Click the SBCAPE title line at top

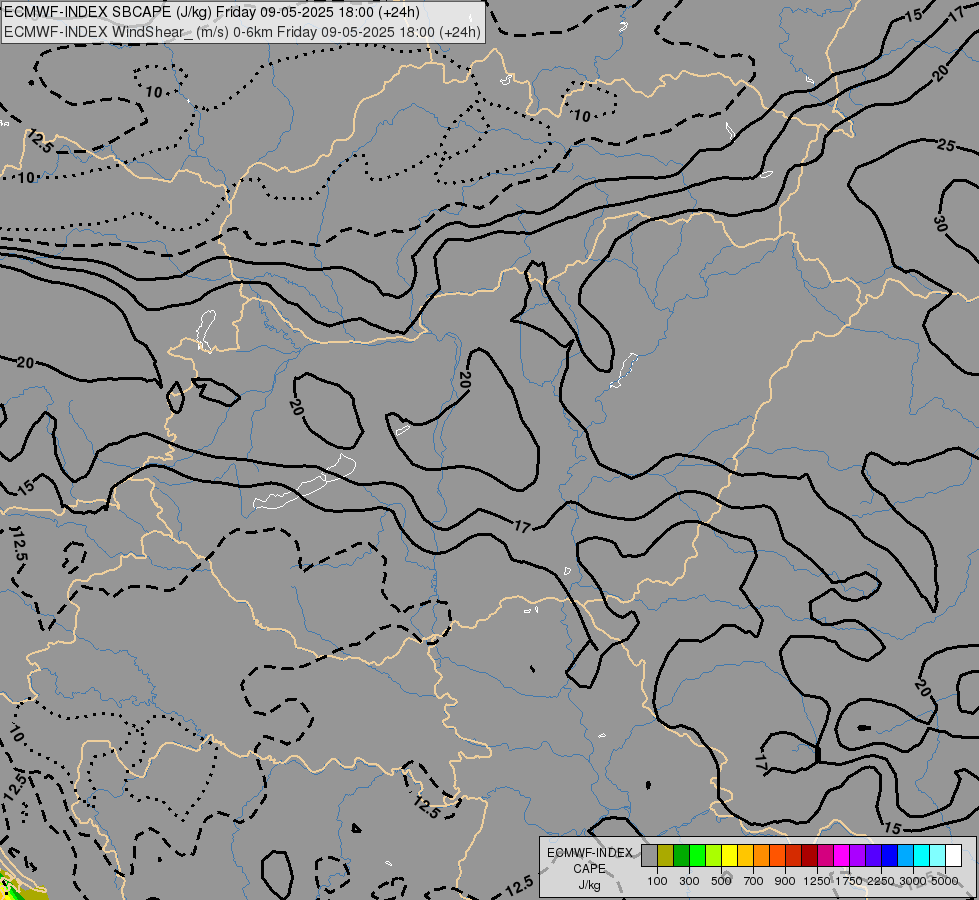(212, 12)
